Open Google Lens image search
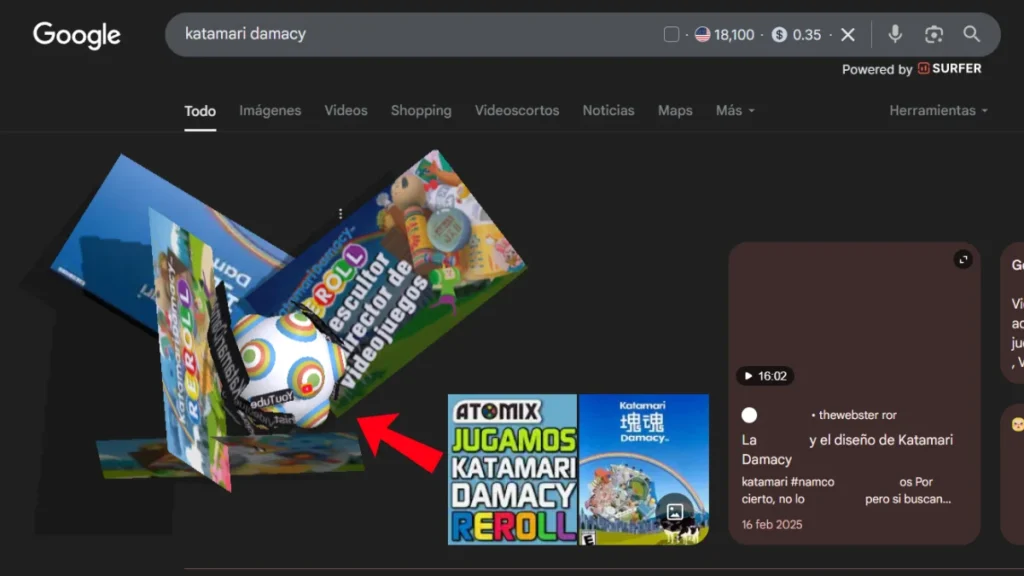1024x576 pixels. click(933, 34)
